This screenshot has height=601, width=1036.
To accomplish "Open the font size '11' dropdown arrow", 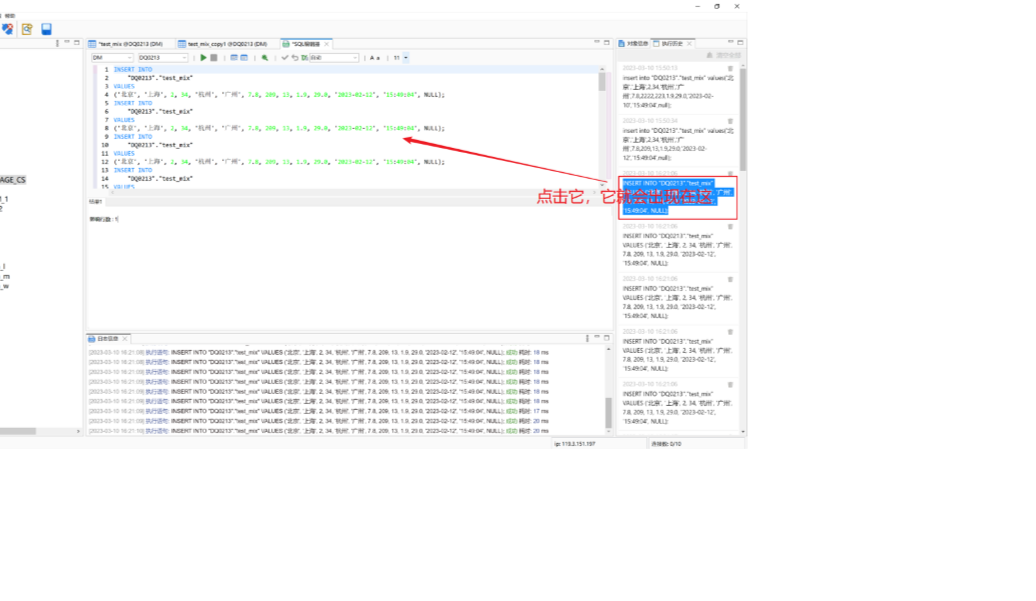I will pos(406,58).
